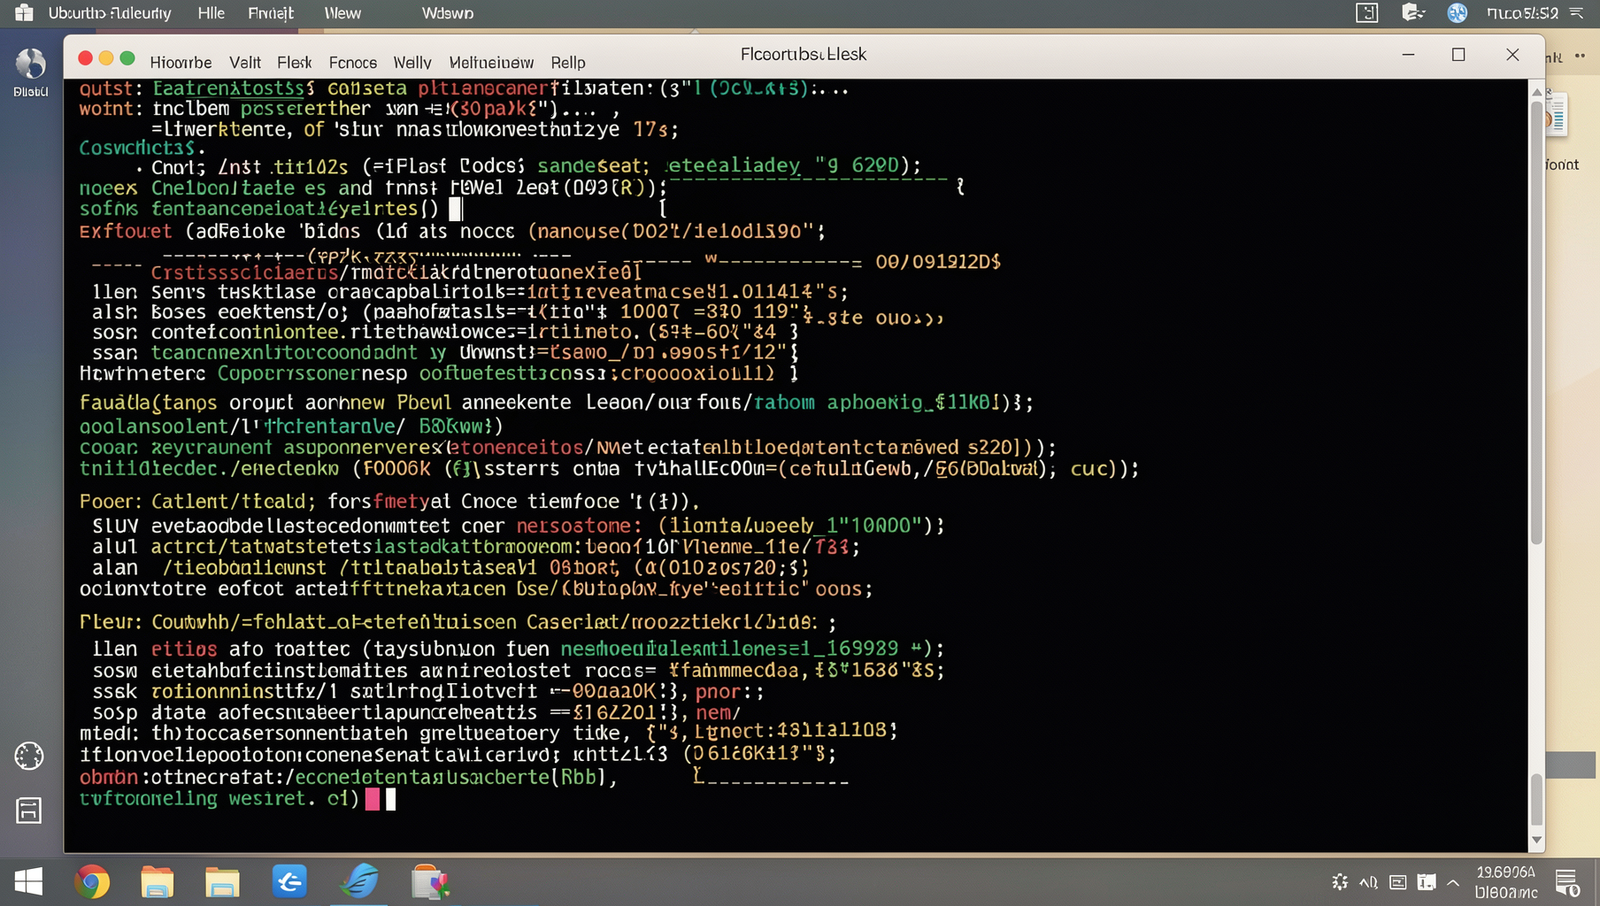Click the two-dot overflow button behind terminal
This screenshot has height=906, width=1600.
click(x=1580, y=56)
